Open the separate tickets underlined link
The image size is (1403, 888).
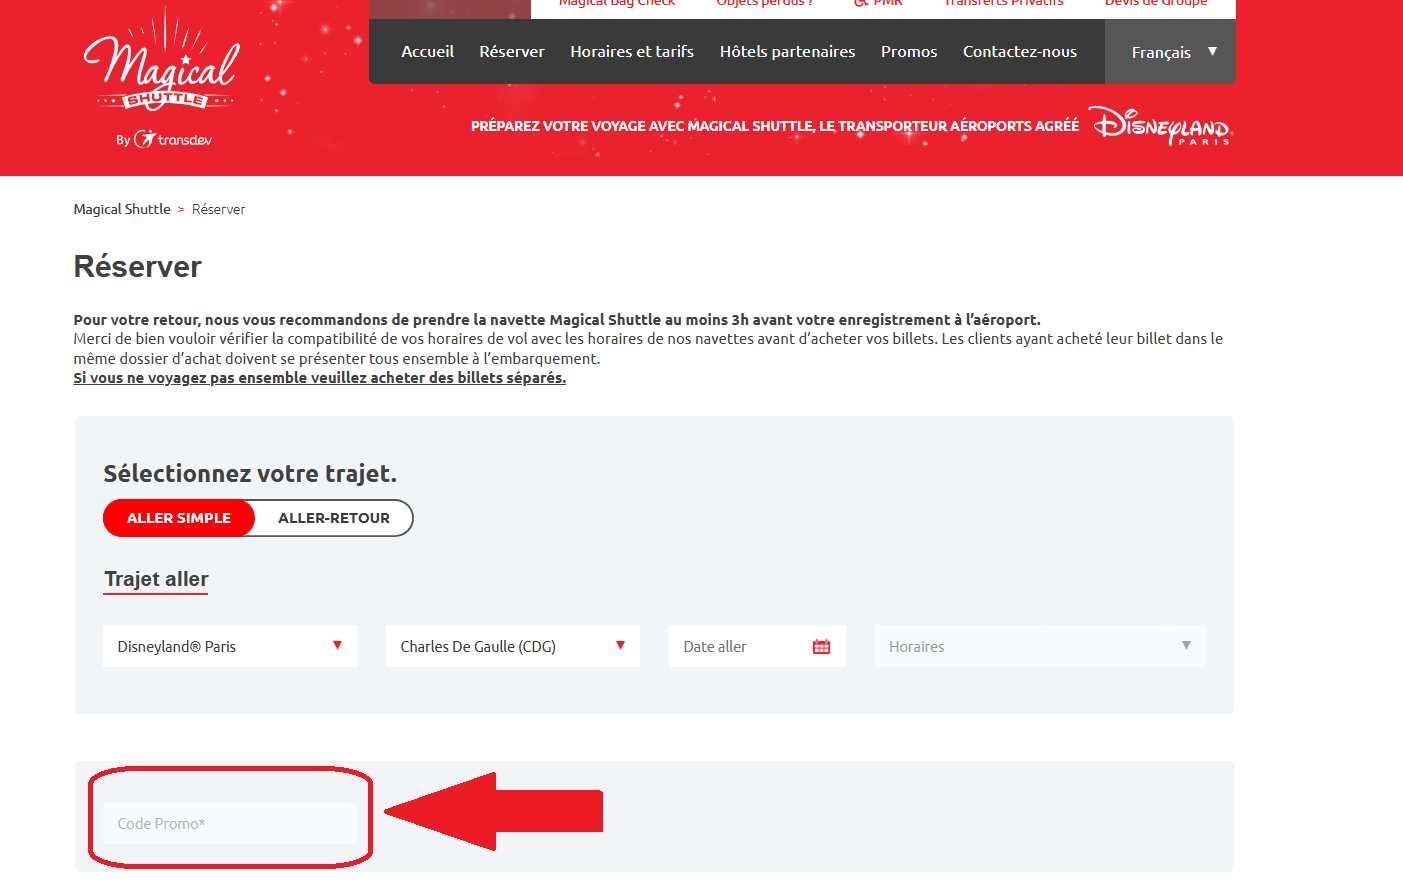point(320,378)
